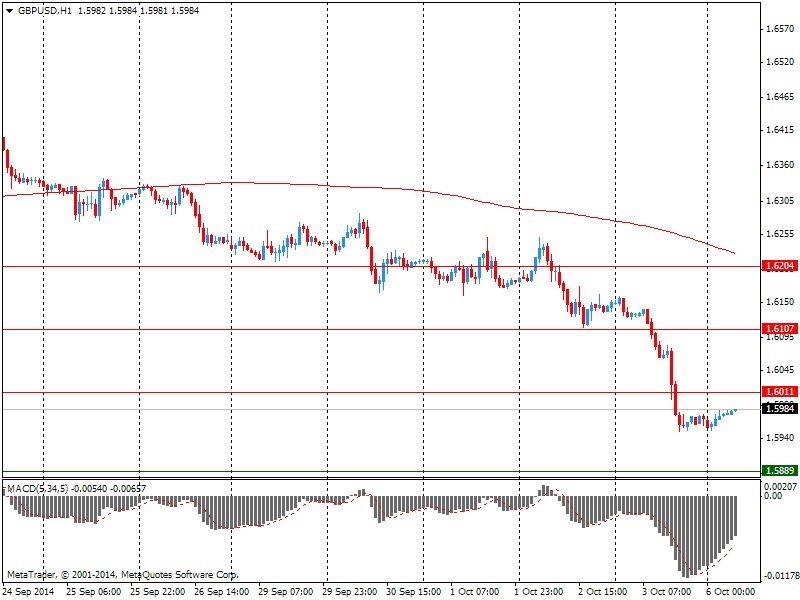Viewport: 800px width, 600px height.
Task: Click the 1.6107 red price level label
Action: pos(779,329)
